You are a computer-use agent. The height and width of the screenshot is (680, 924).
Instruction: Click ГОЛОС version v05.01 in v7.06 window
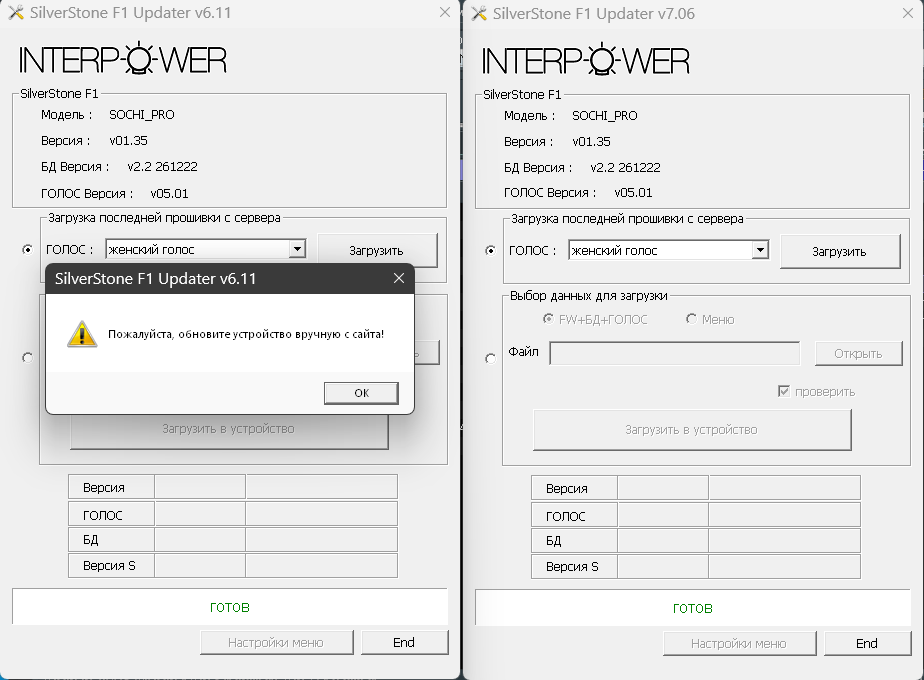(x=633, y=193)
